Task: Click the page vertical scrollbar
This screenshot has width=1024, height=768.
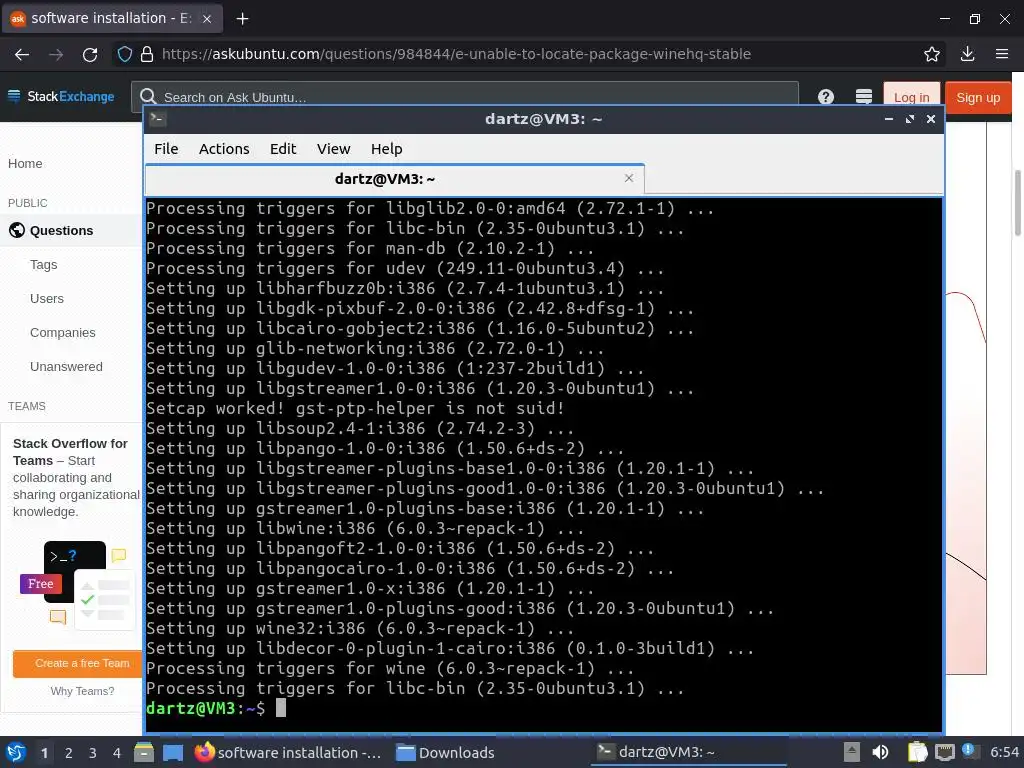Action: [1017, 202]
